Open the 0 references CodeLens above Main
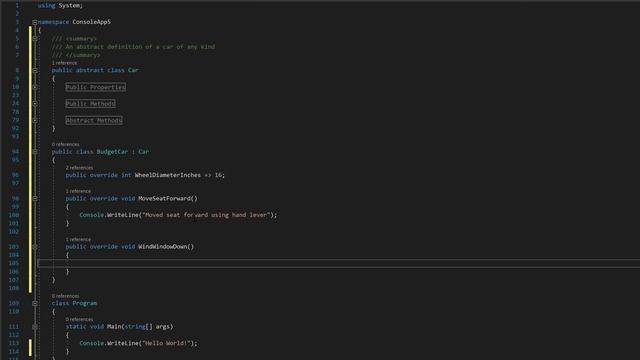The width and height of the screenshot is (640, 360). [x=79, y=319]
